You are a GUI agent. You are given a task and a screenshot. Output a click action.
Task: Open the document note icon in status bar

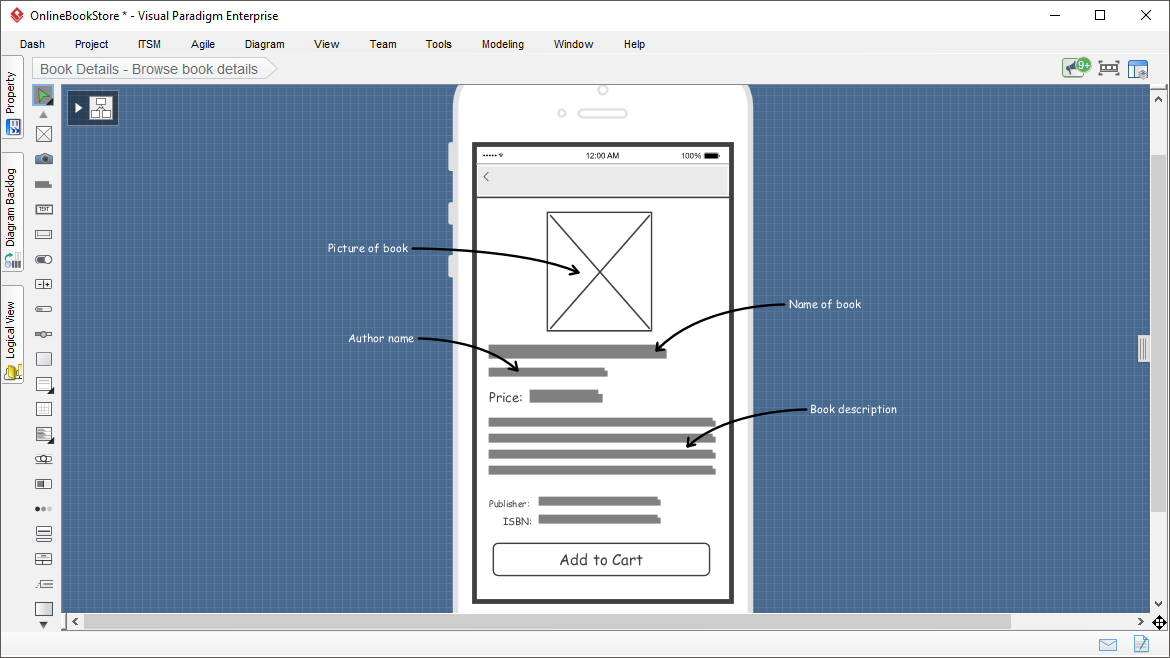coord(1141,643)
